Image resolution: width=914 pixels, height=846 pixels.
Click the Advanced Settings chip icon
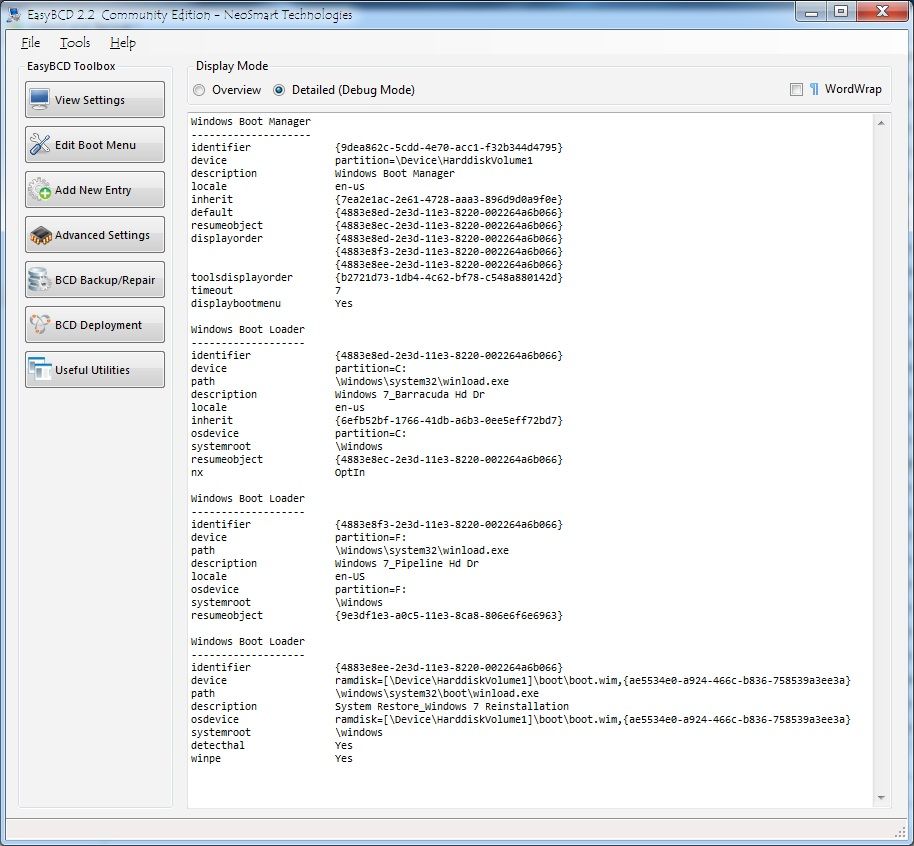(x=40, y=235)
